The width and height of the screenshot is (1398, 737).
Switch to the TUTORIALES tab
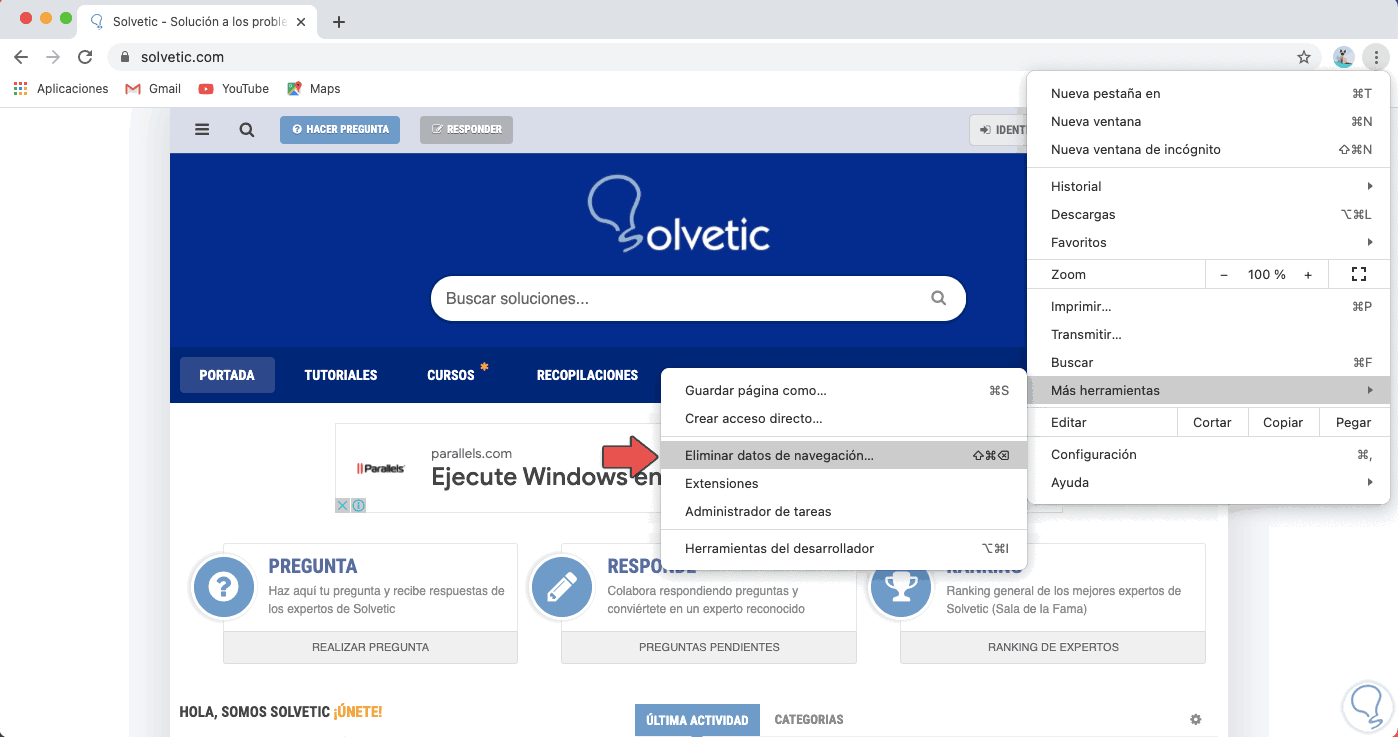pyautogui.click(x=341, y=375)
